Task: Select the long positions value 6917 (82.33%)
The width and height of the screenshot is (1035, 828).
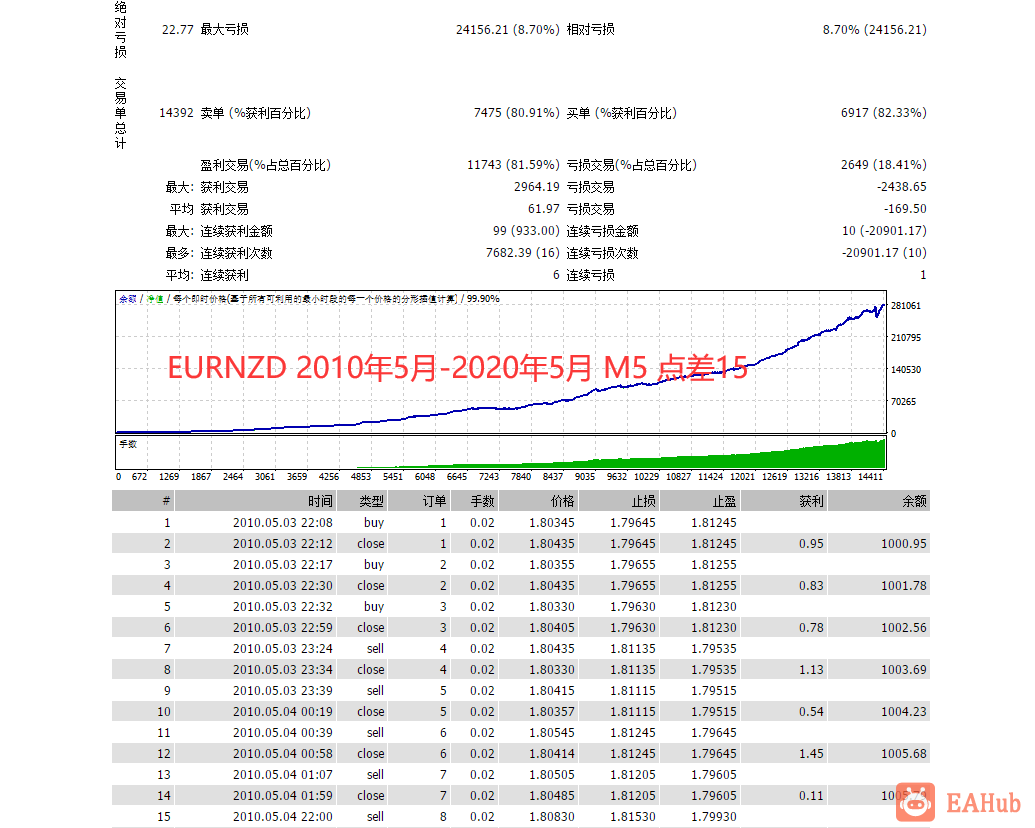Action: tap(884, 113)
